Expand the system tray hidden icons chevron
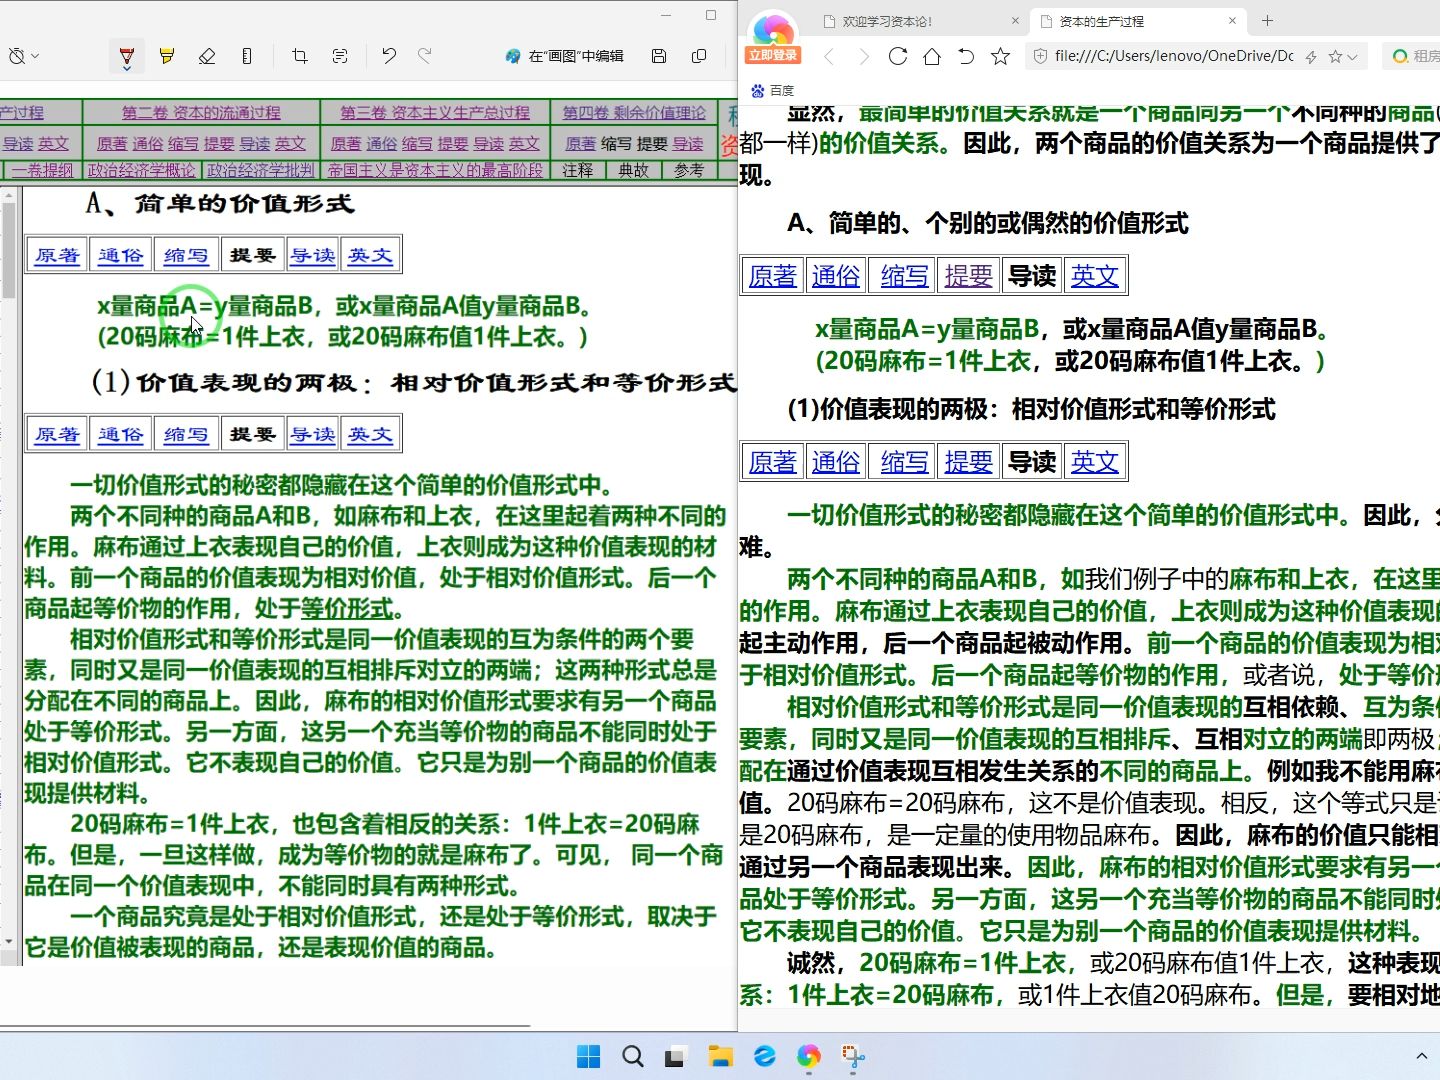Viewport: 1440px width, 1080px height. click(x=1421, y=1056)
